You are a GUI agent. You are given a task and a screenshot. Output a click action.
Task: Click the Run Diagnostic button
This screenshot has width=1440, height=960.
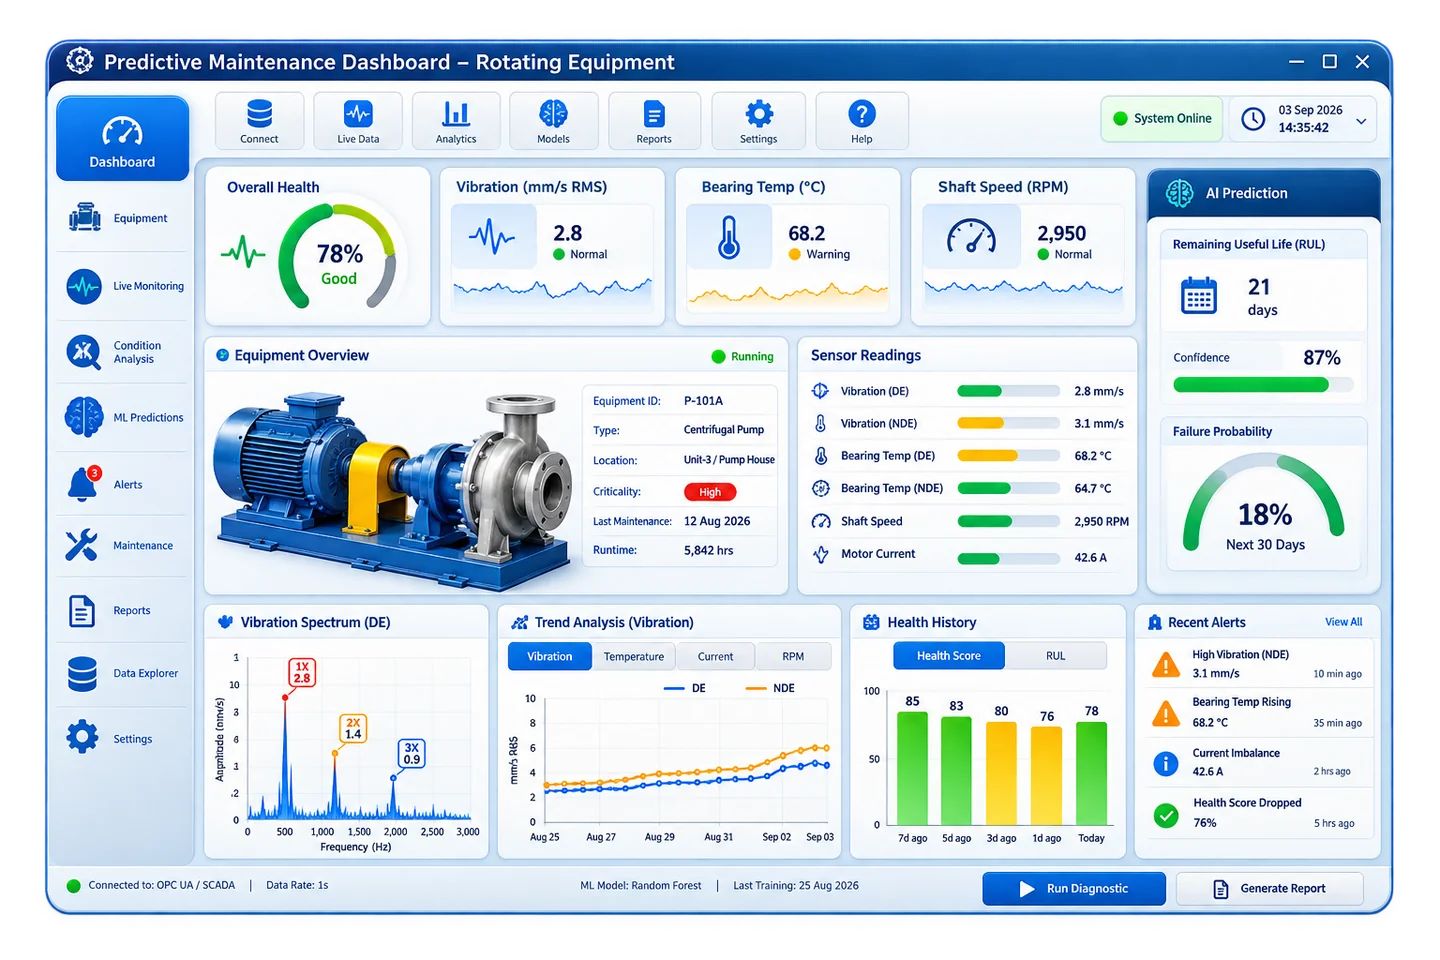(x=1074, y=888)
